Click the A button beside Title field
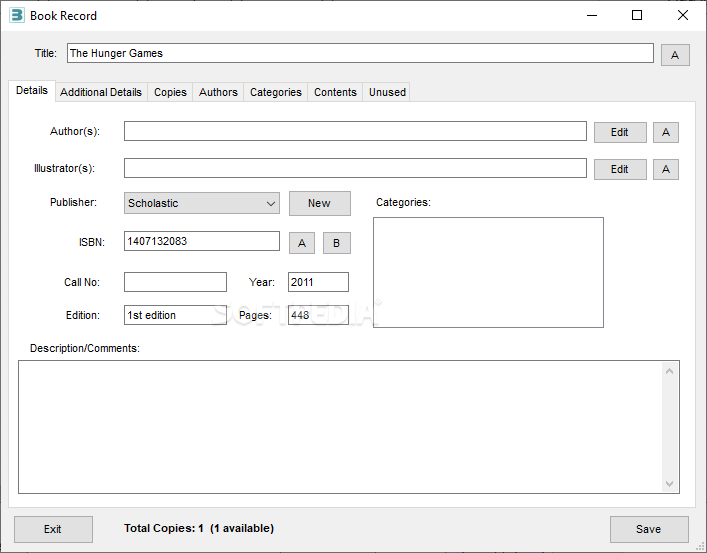The width and height of the screenshot is (707, 553). coord(675,55)
